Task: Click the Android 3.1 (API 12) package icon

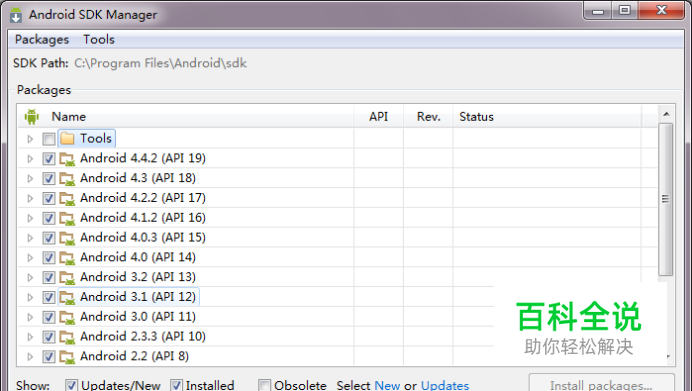Action: (67, 297)
